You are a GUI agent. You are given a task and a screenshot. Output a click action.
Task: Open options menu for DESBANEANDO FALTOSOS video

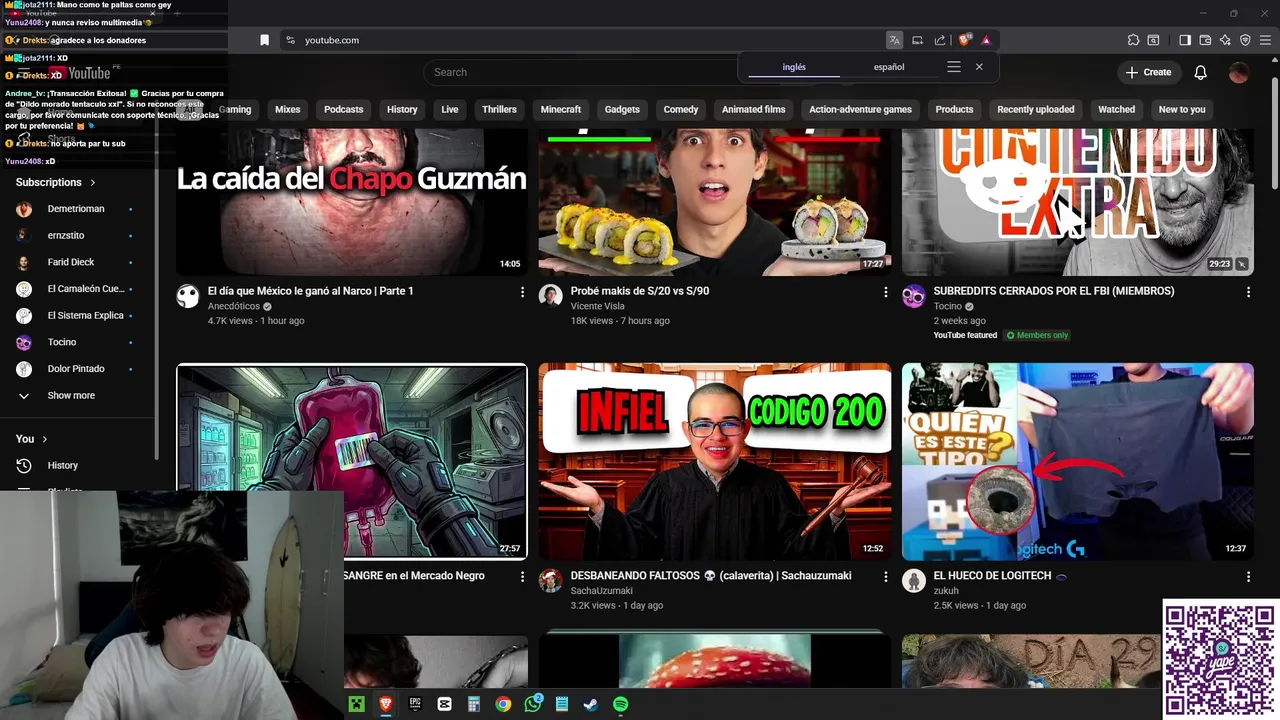885,577
